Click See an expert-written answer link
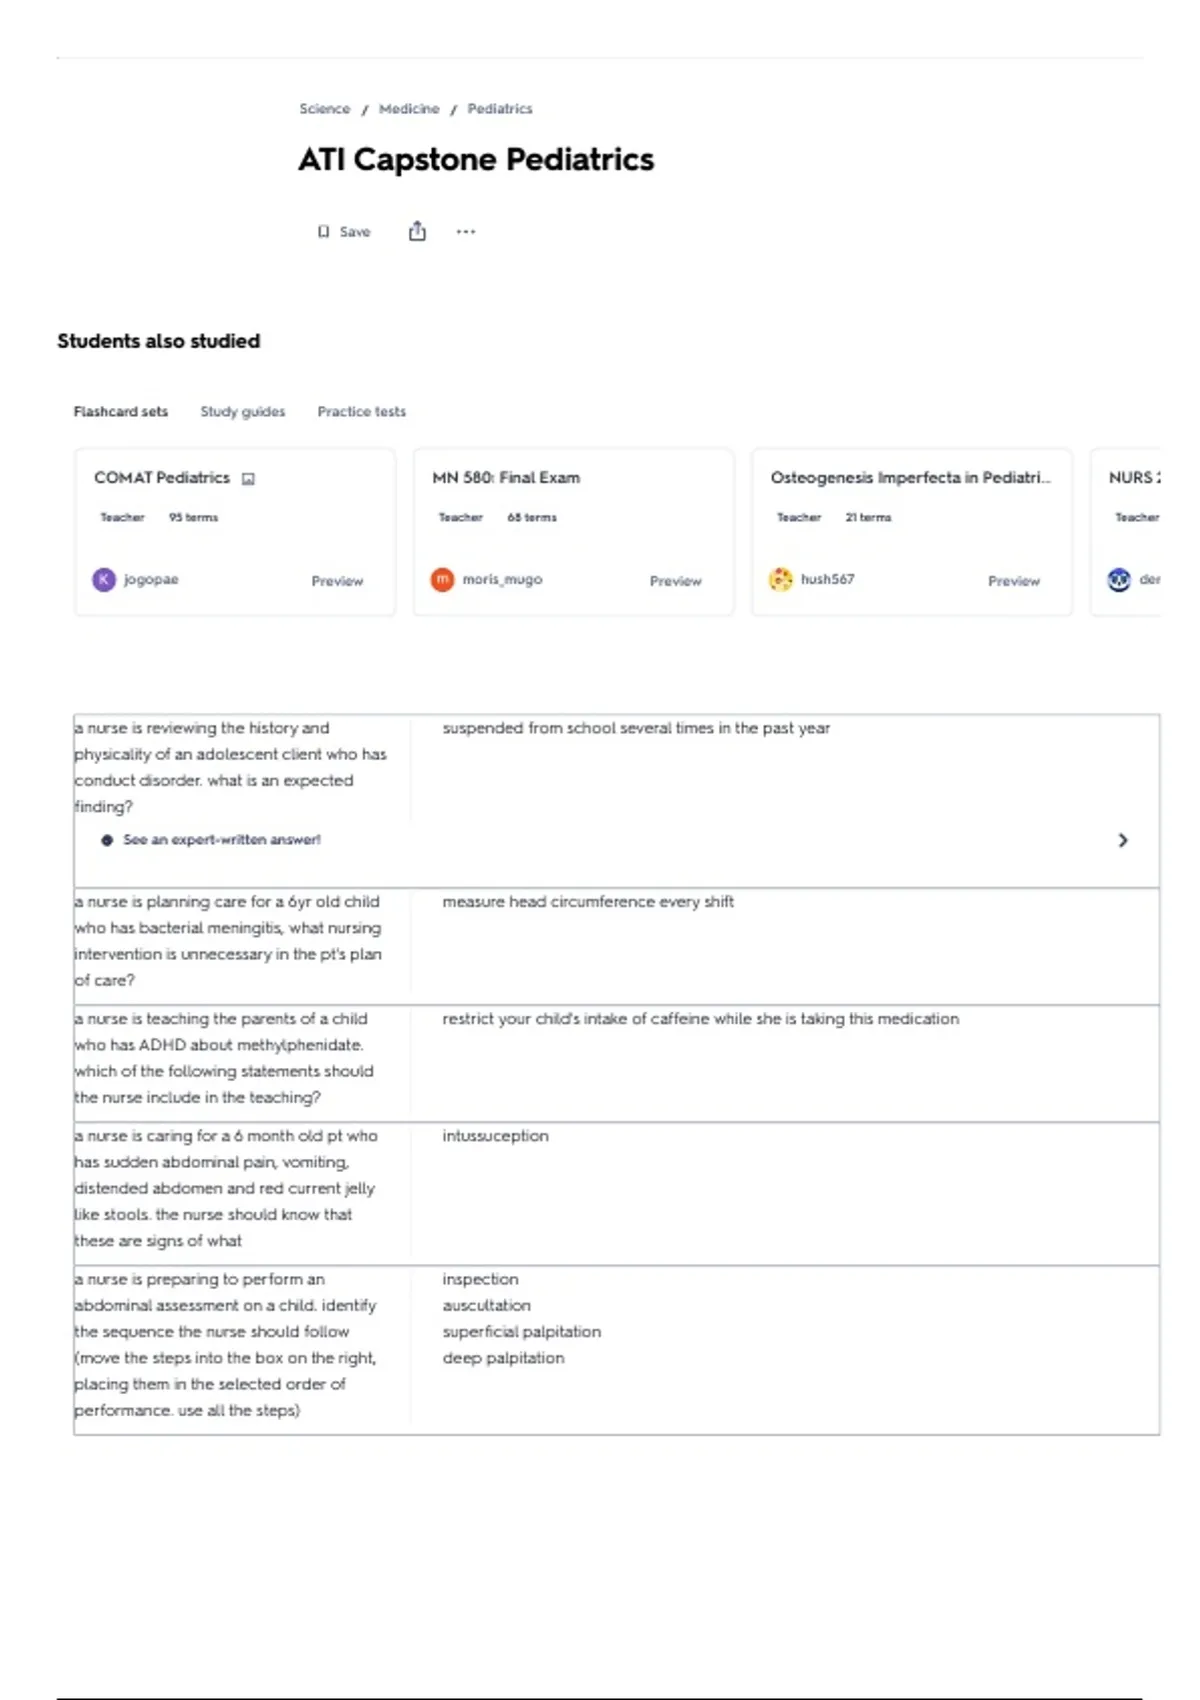The height and width of the screenshot is (1700, 1200). [222, 840]
